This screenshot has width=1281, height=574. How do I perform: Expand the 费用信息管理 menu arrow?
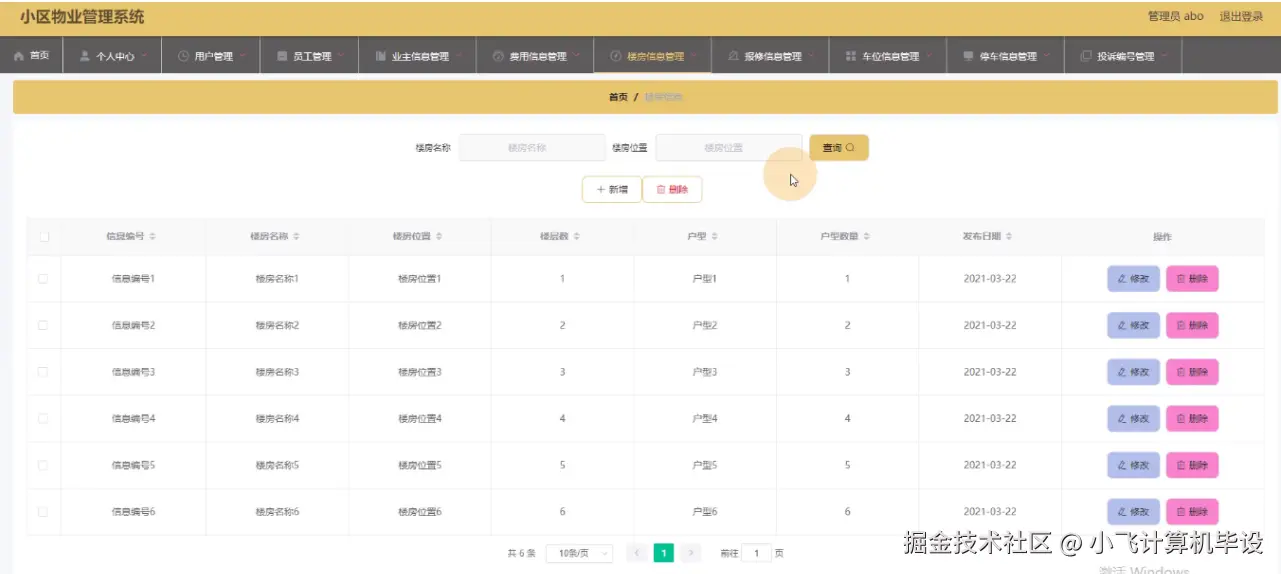tap(577, 56)
